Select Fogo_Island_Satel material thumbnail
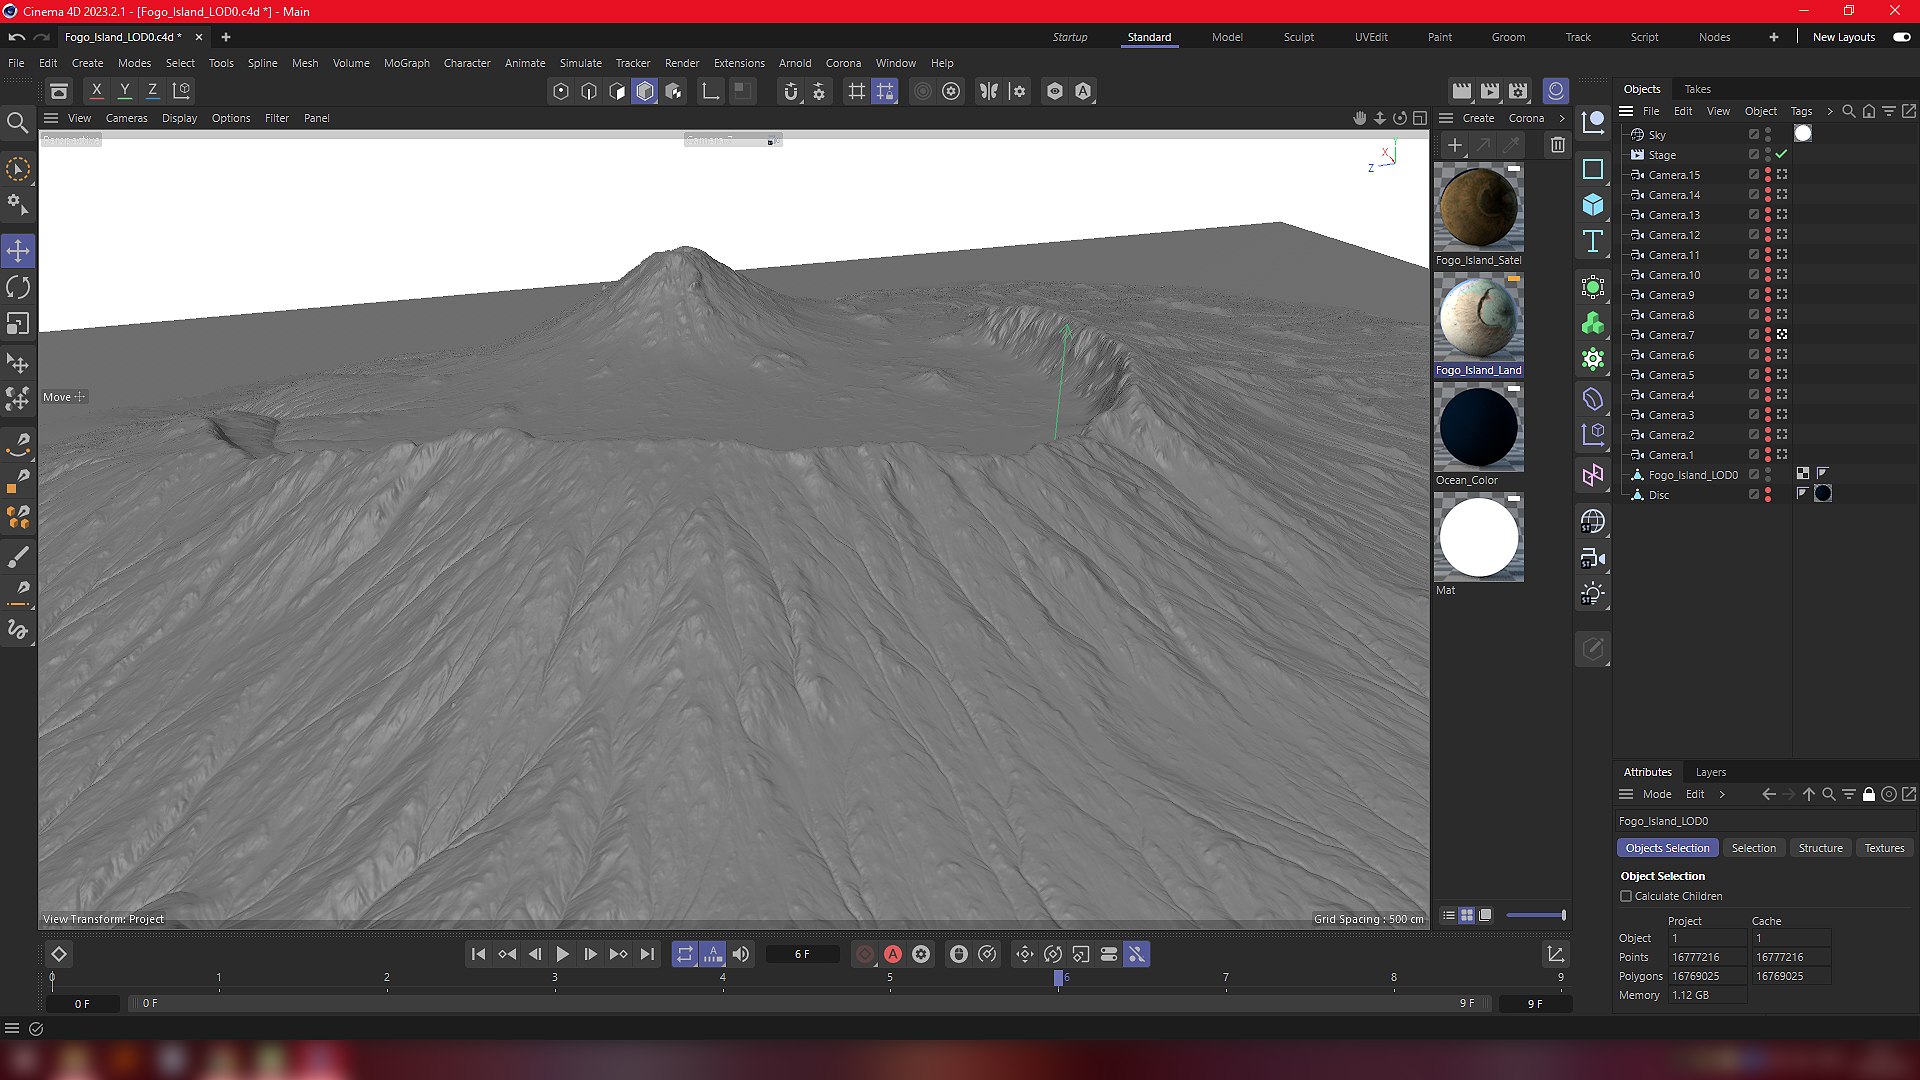 click(x=1478, y=207)
